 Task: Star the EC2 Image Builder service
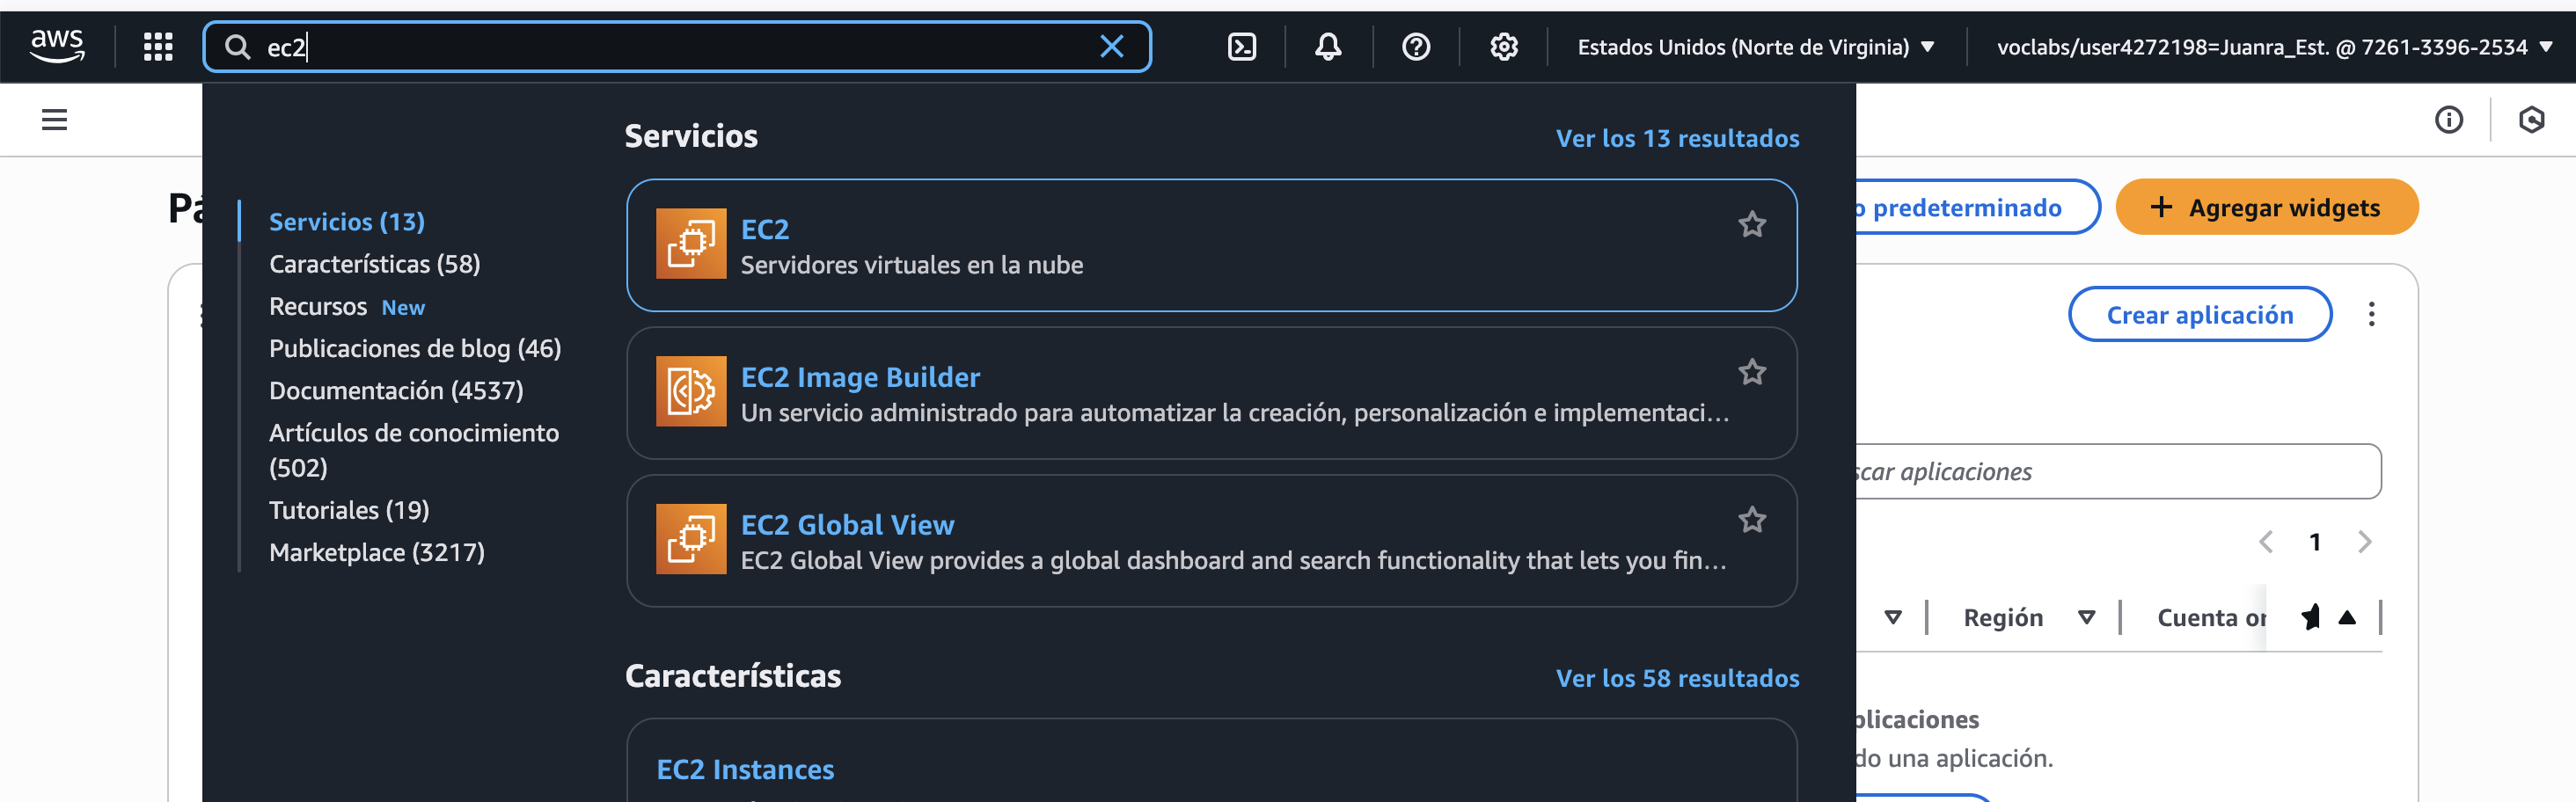pos(1752,372)
